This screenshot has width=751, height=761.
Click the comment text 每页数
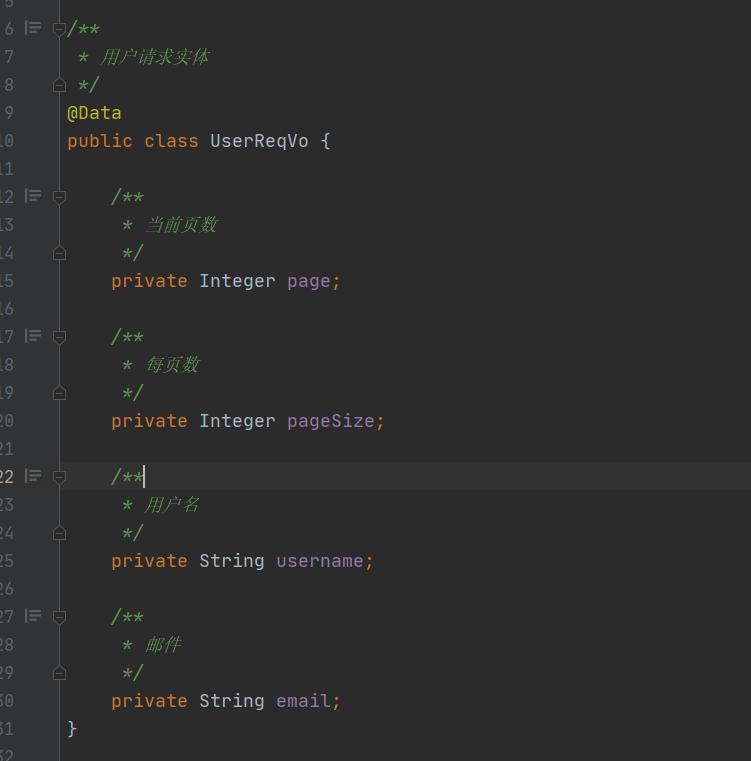[x=172, y=365]
